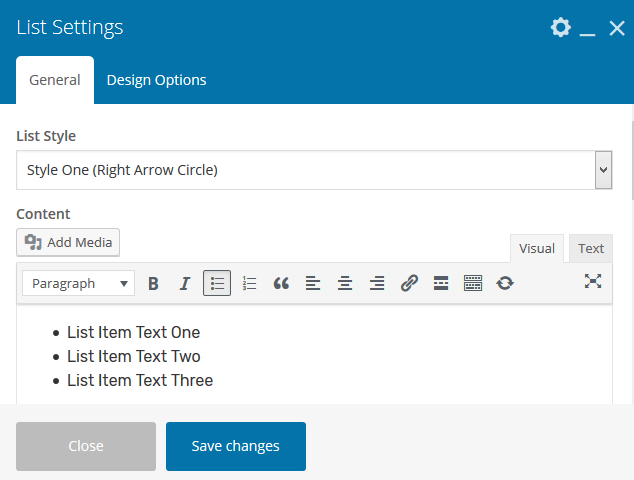Viewport: 634px width, 480px height.
Task: Center align the text
Action: pos(345,284)
